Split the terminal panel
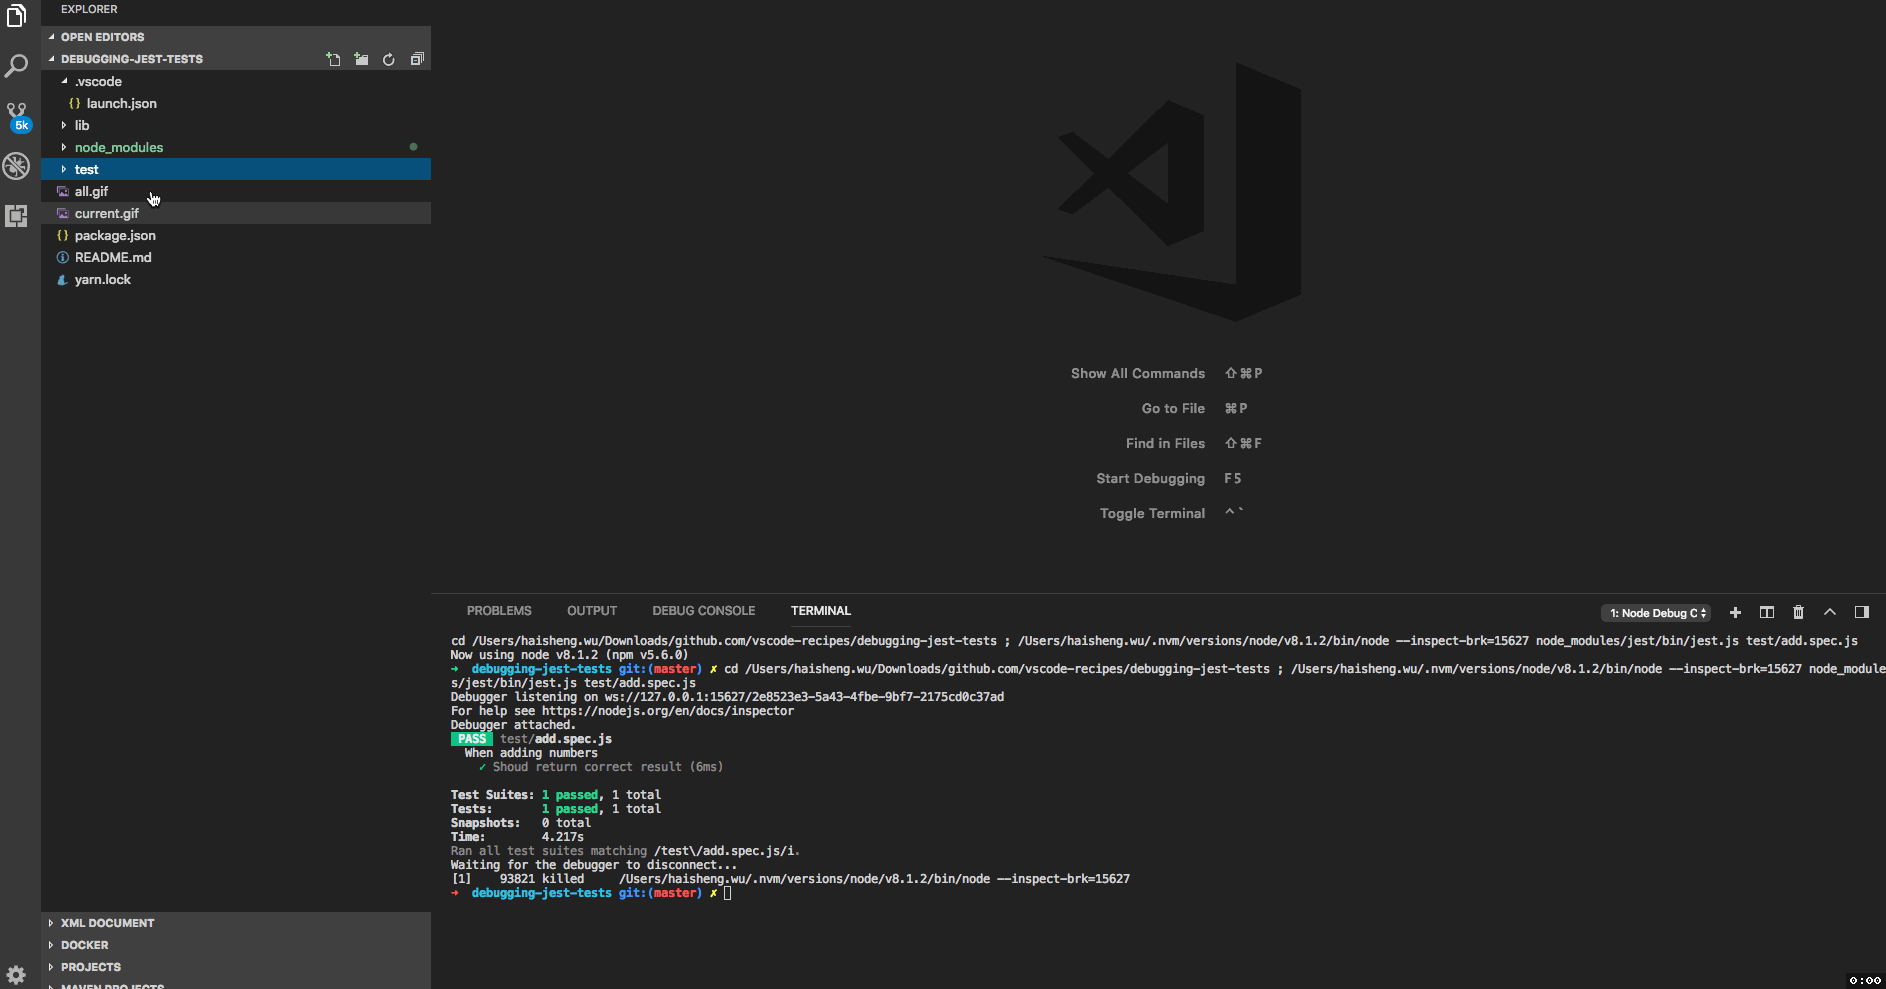This screenshot has width=1886, height=989. pos(1767,613)
